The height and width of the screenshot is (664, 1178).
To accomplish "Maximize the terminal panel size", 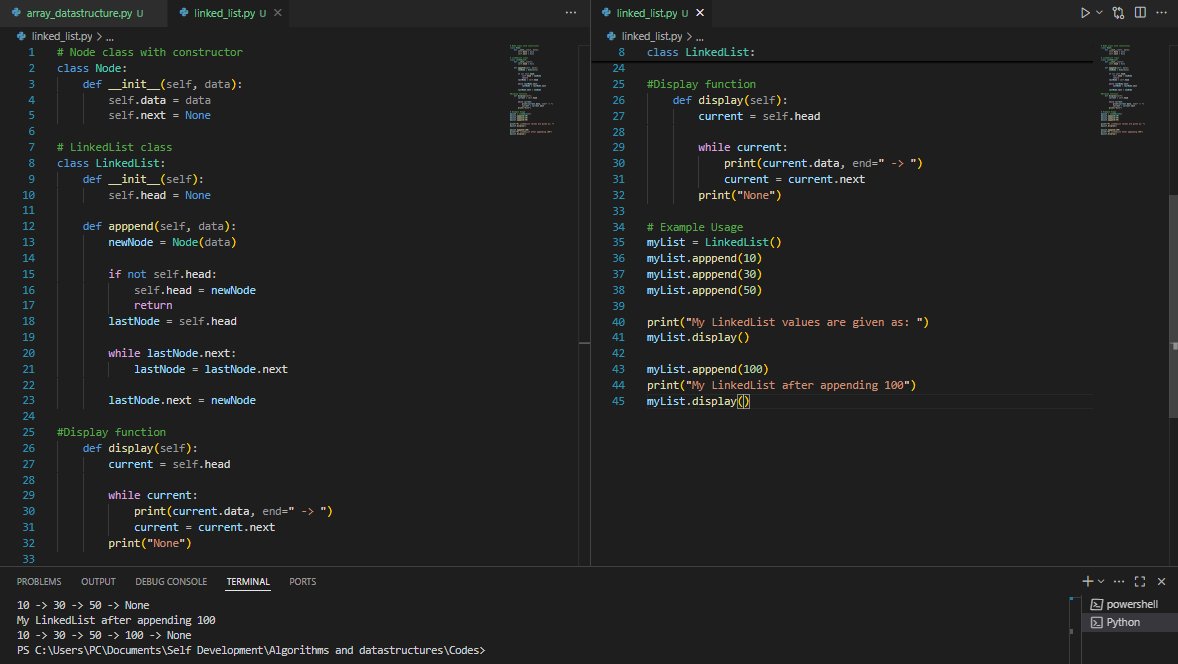I will pyautogui.click(x=1140, y=581).
